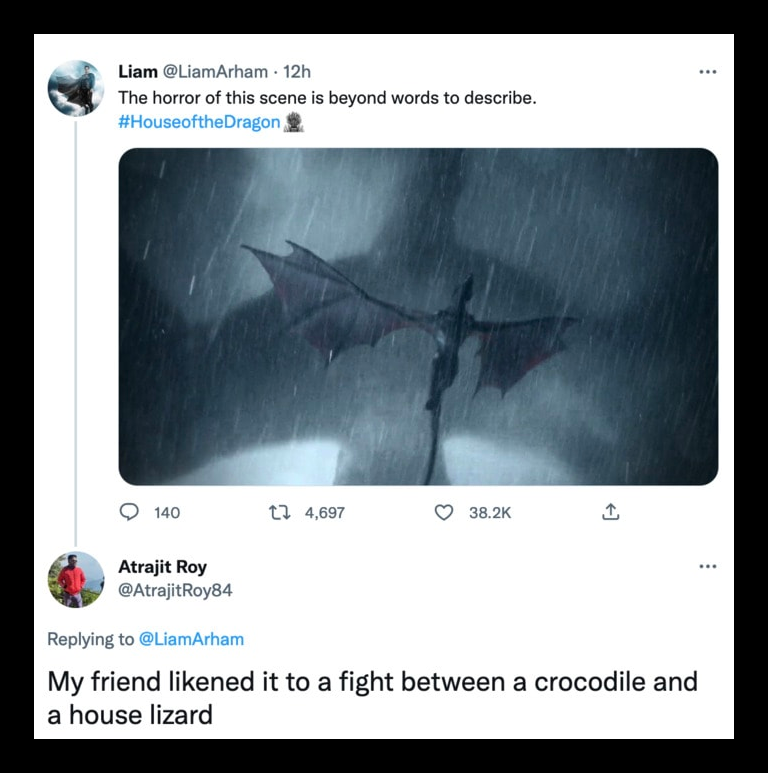Share Liam's tweet via the share icon
The image size is (768, 773).
pos(610,512)
